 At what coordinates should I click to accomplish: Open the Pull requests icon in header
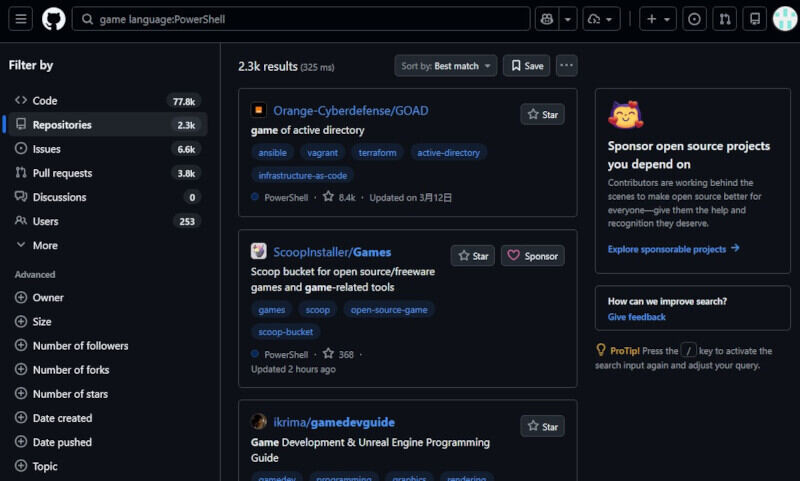(724, 19)
